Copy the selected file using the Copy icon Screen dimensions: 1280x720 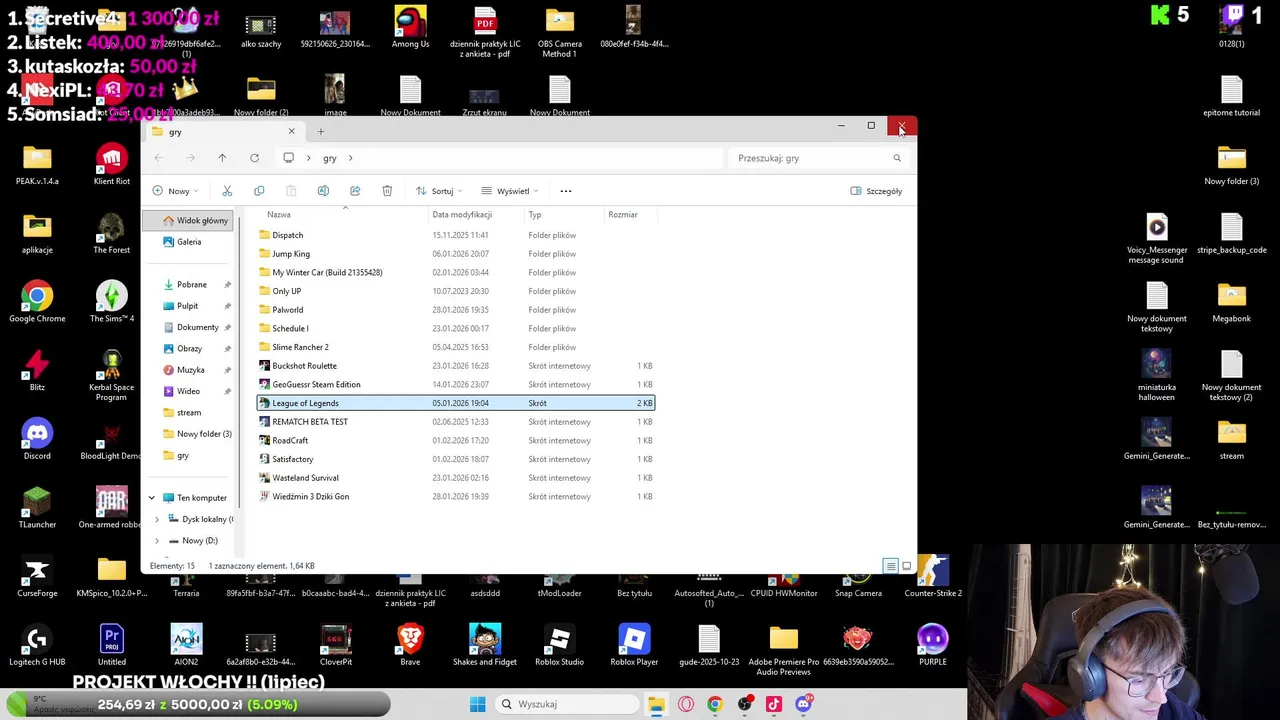pyautogui.click(x=259, y=191)
